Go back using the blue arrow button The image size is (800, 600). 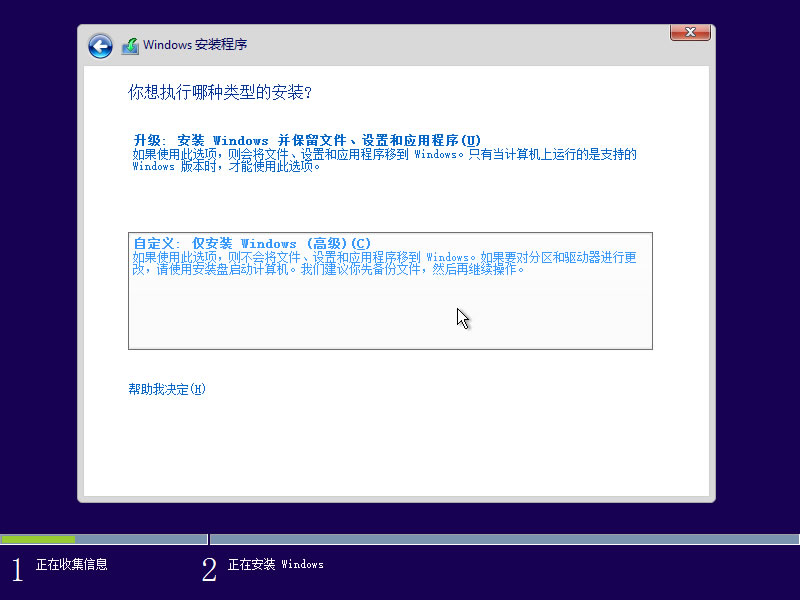pyautogui.click(x=100, y=46)
